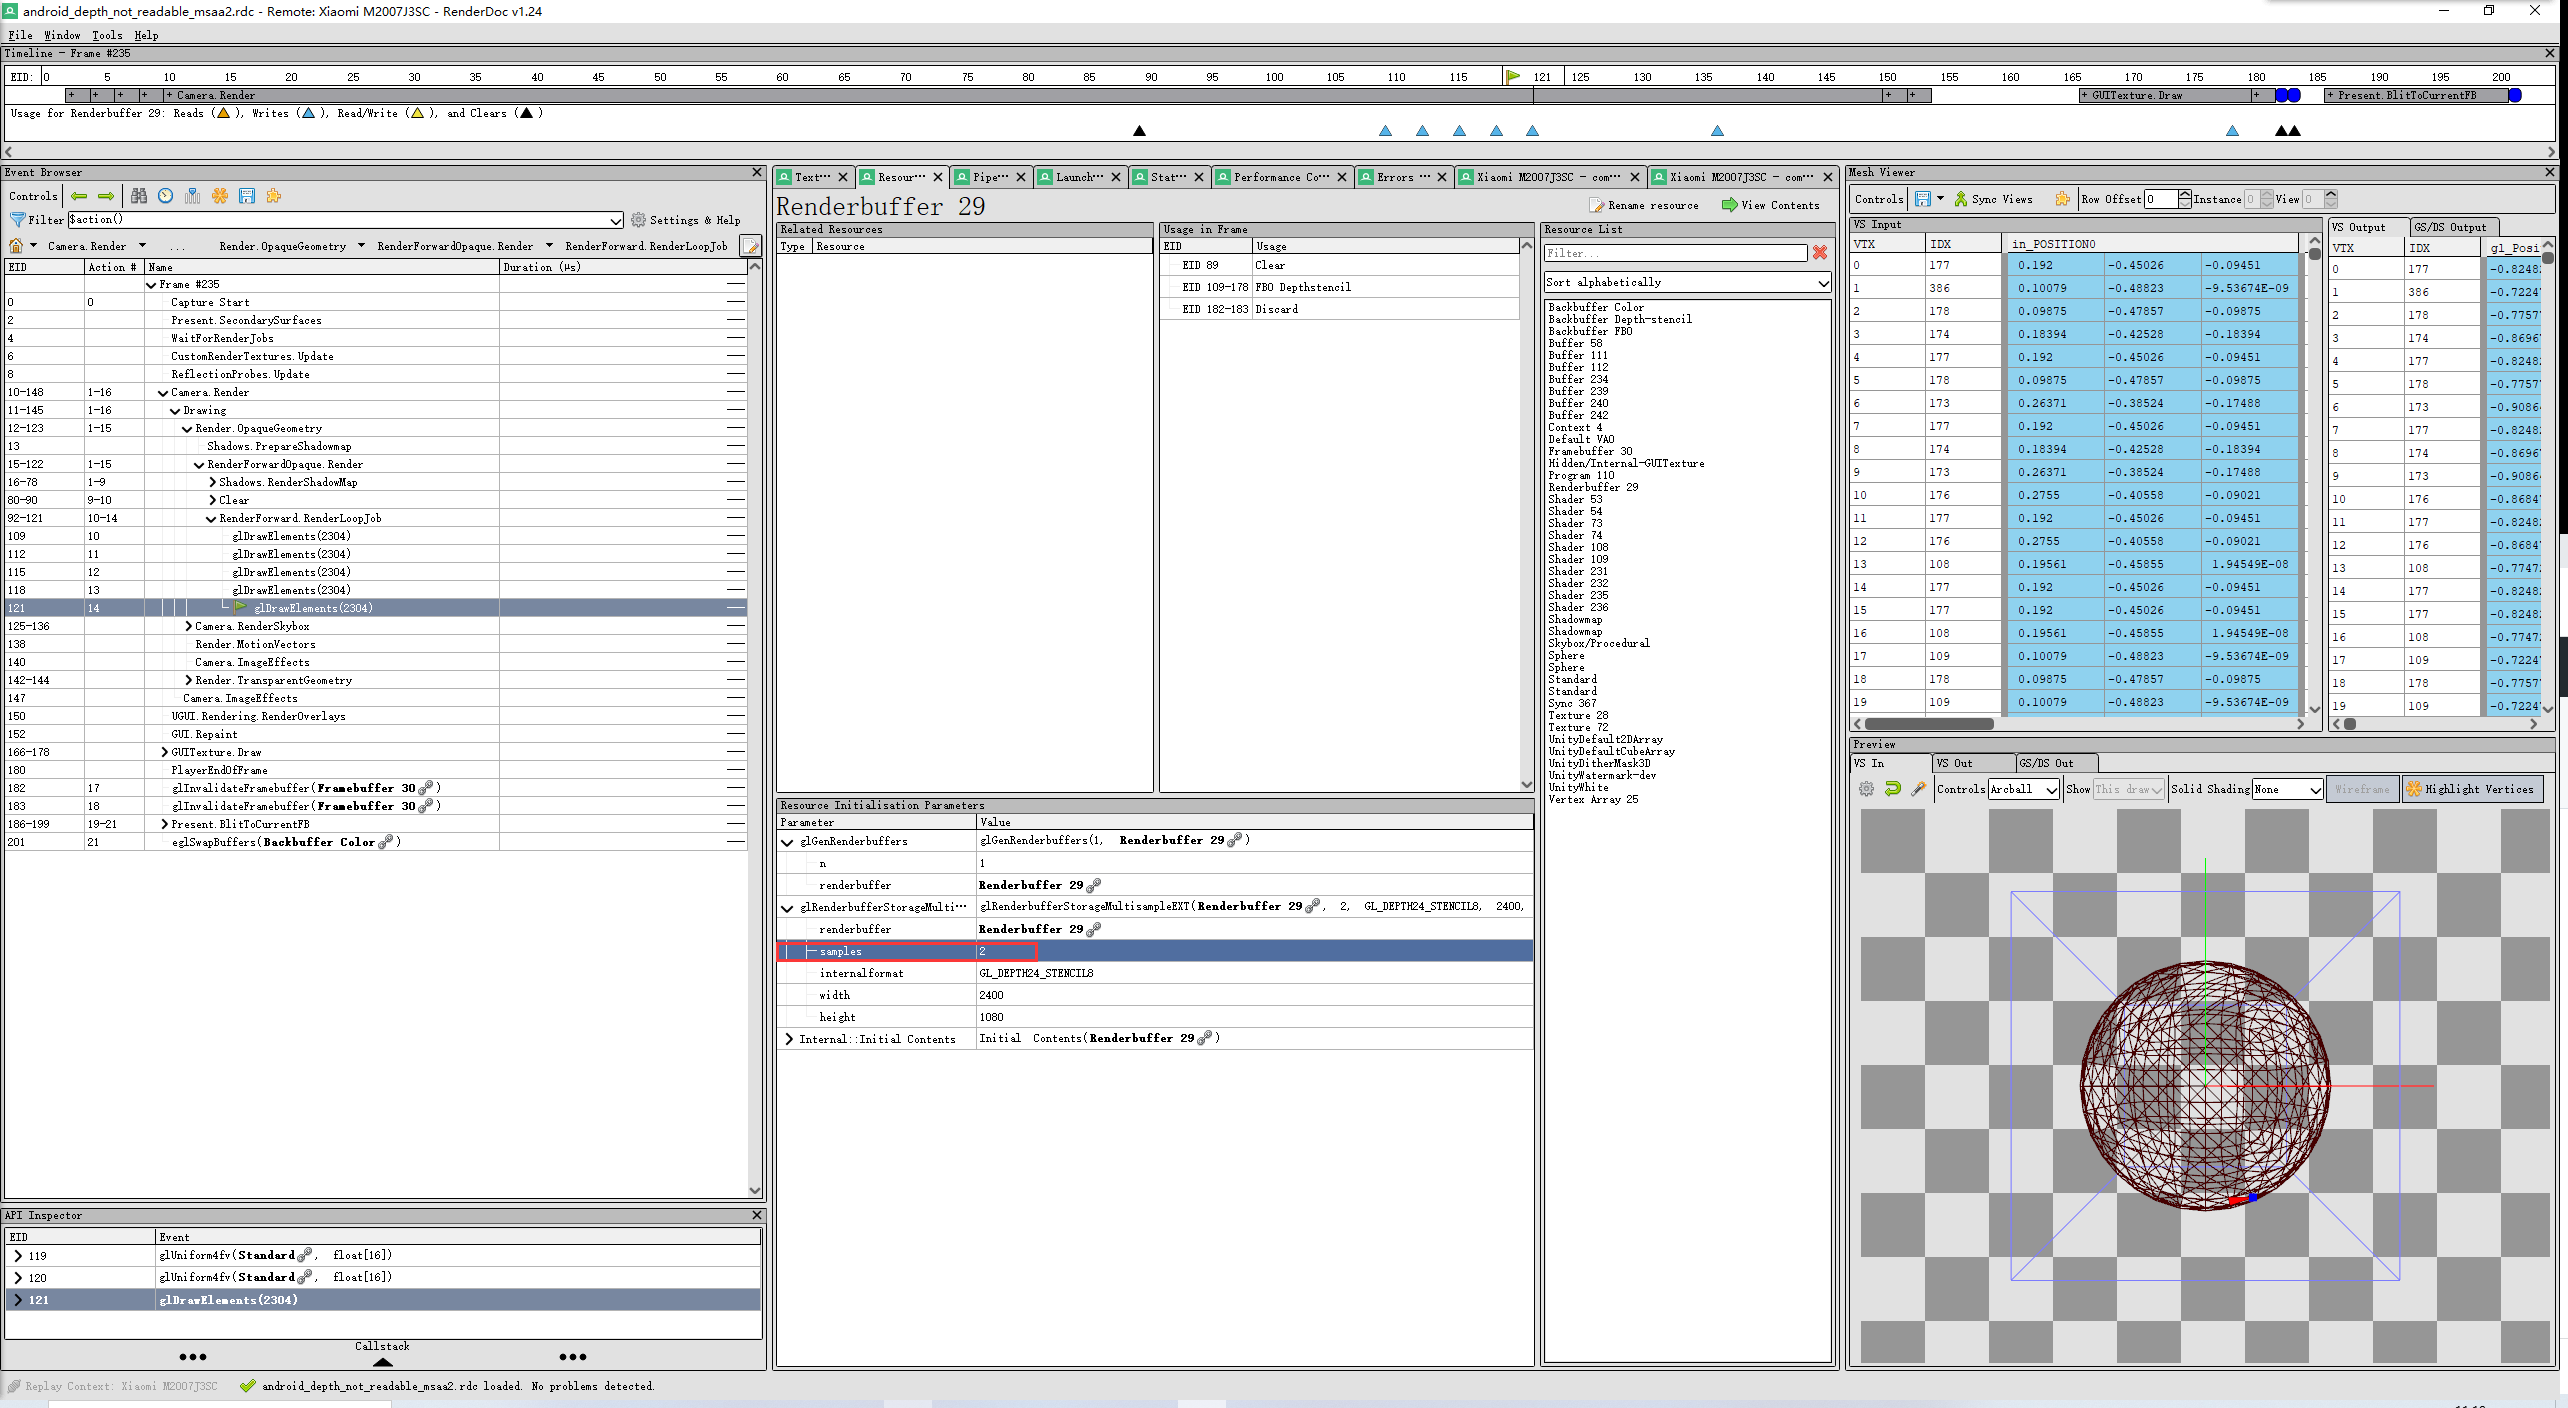Viewport: 2568px width, 1408px height.
Task: Click the delete filter red X in Resource List
Action: 1818,253
